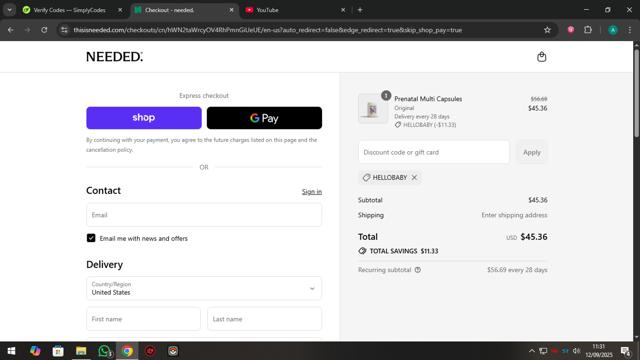
Task: Close the YouTube tab
Action: click(343, 10)
